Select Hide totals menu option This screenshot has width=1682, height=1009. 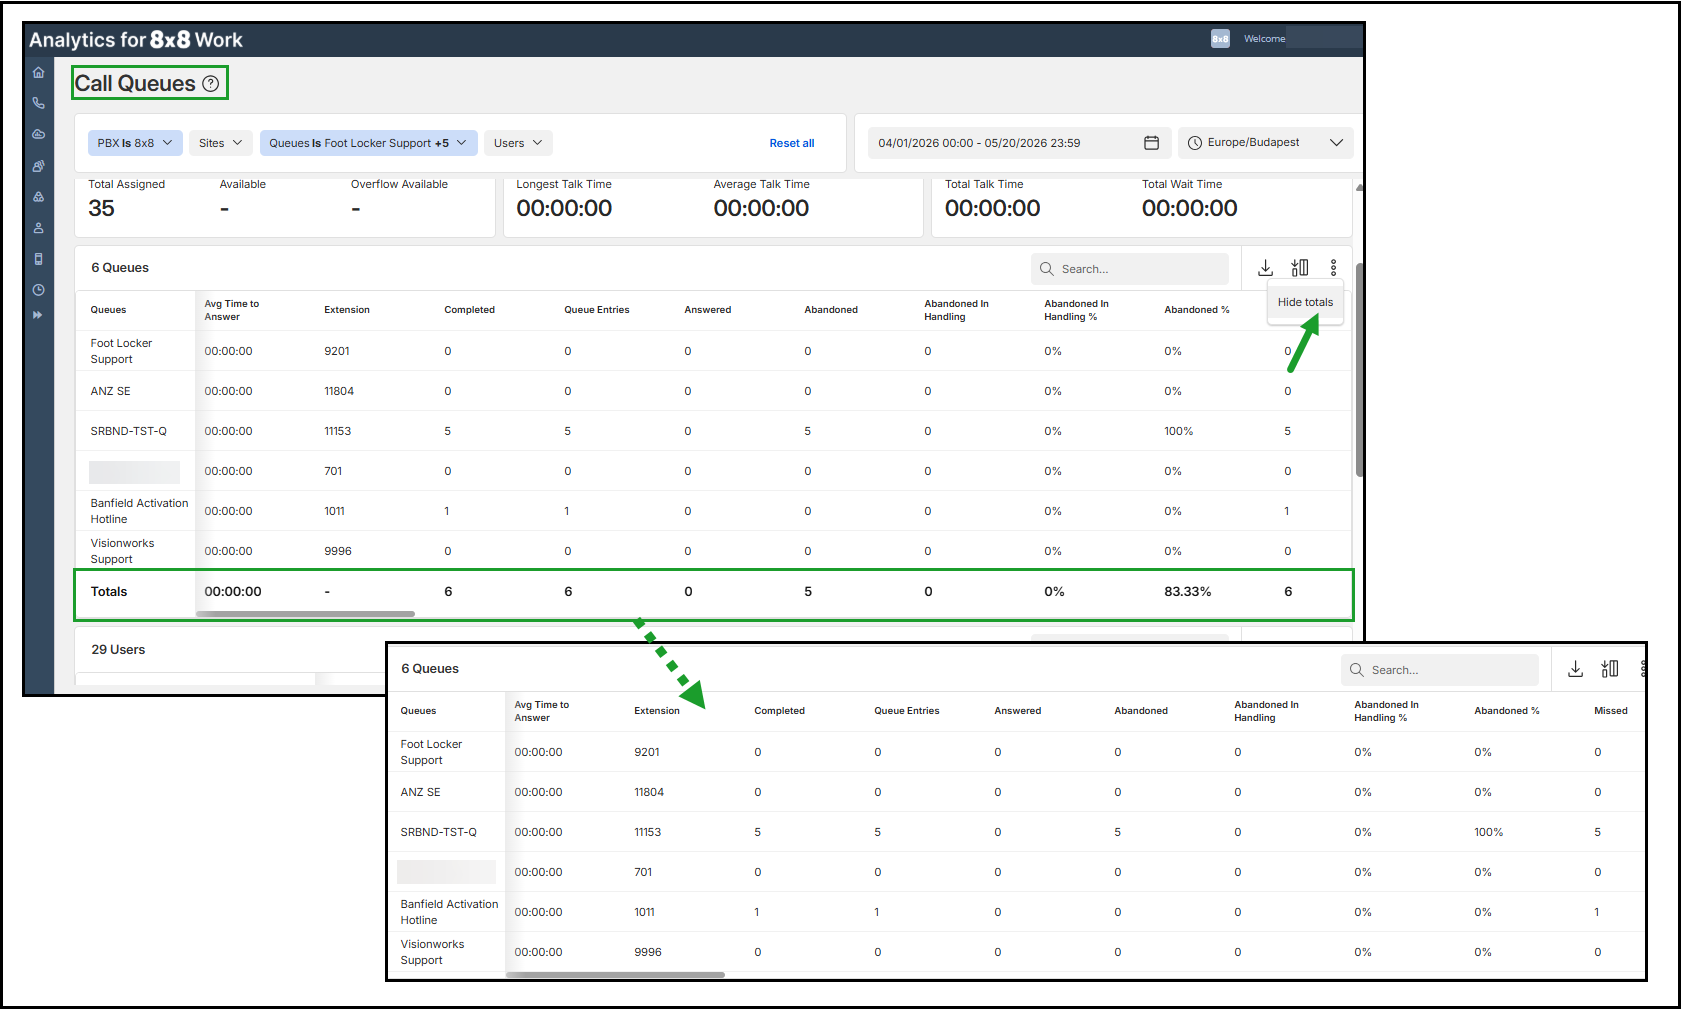click(1305, 302)
